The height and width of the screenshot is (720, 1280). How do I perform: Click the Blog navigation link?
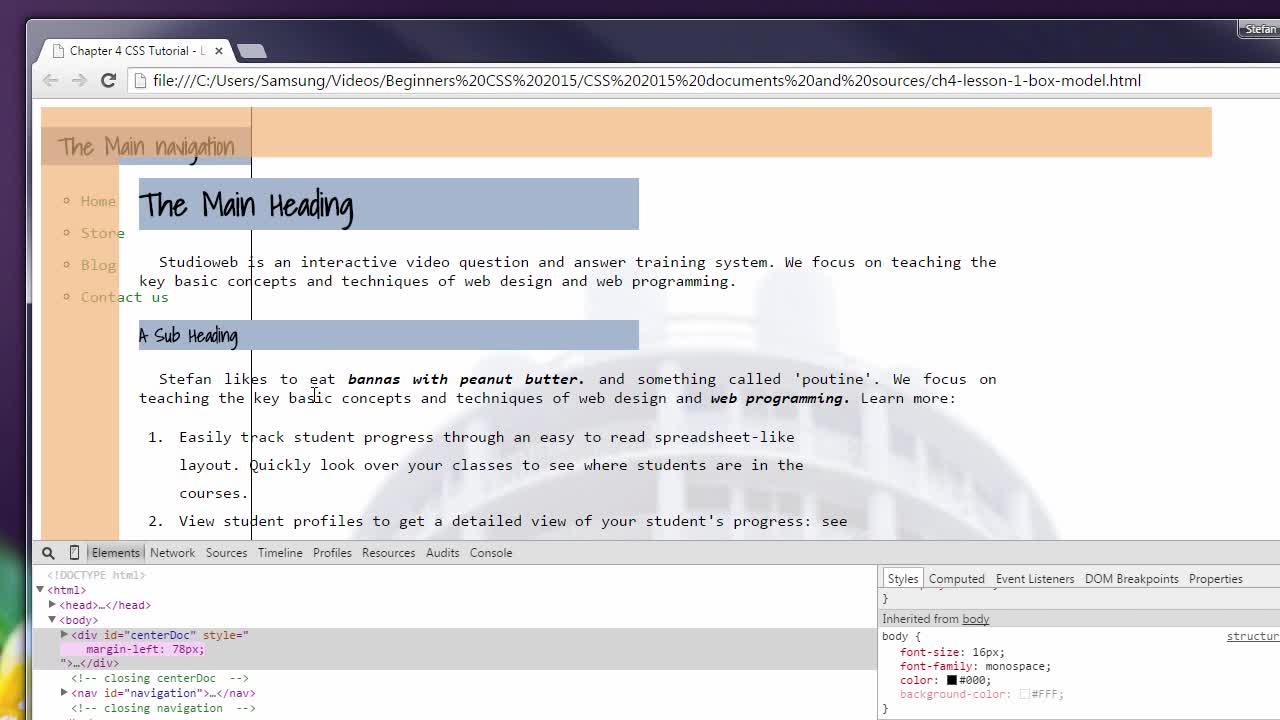point(98,265)
